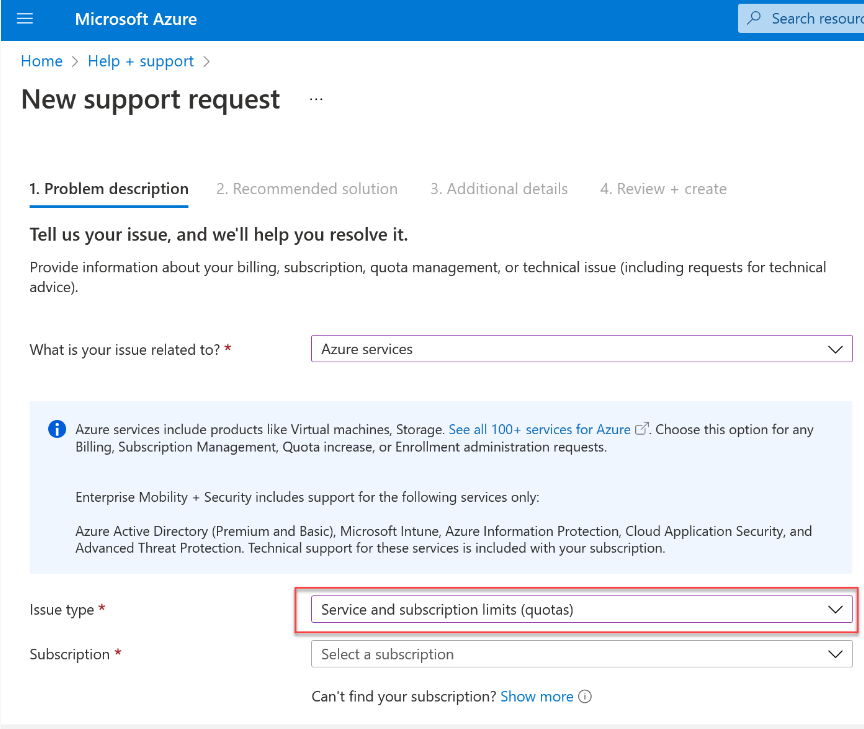Viewport: 864px width, 729px height.
Task: Go to Recommended solution step
Action: tap(307, 189)
